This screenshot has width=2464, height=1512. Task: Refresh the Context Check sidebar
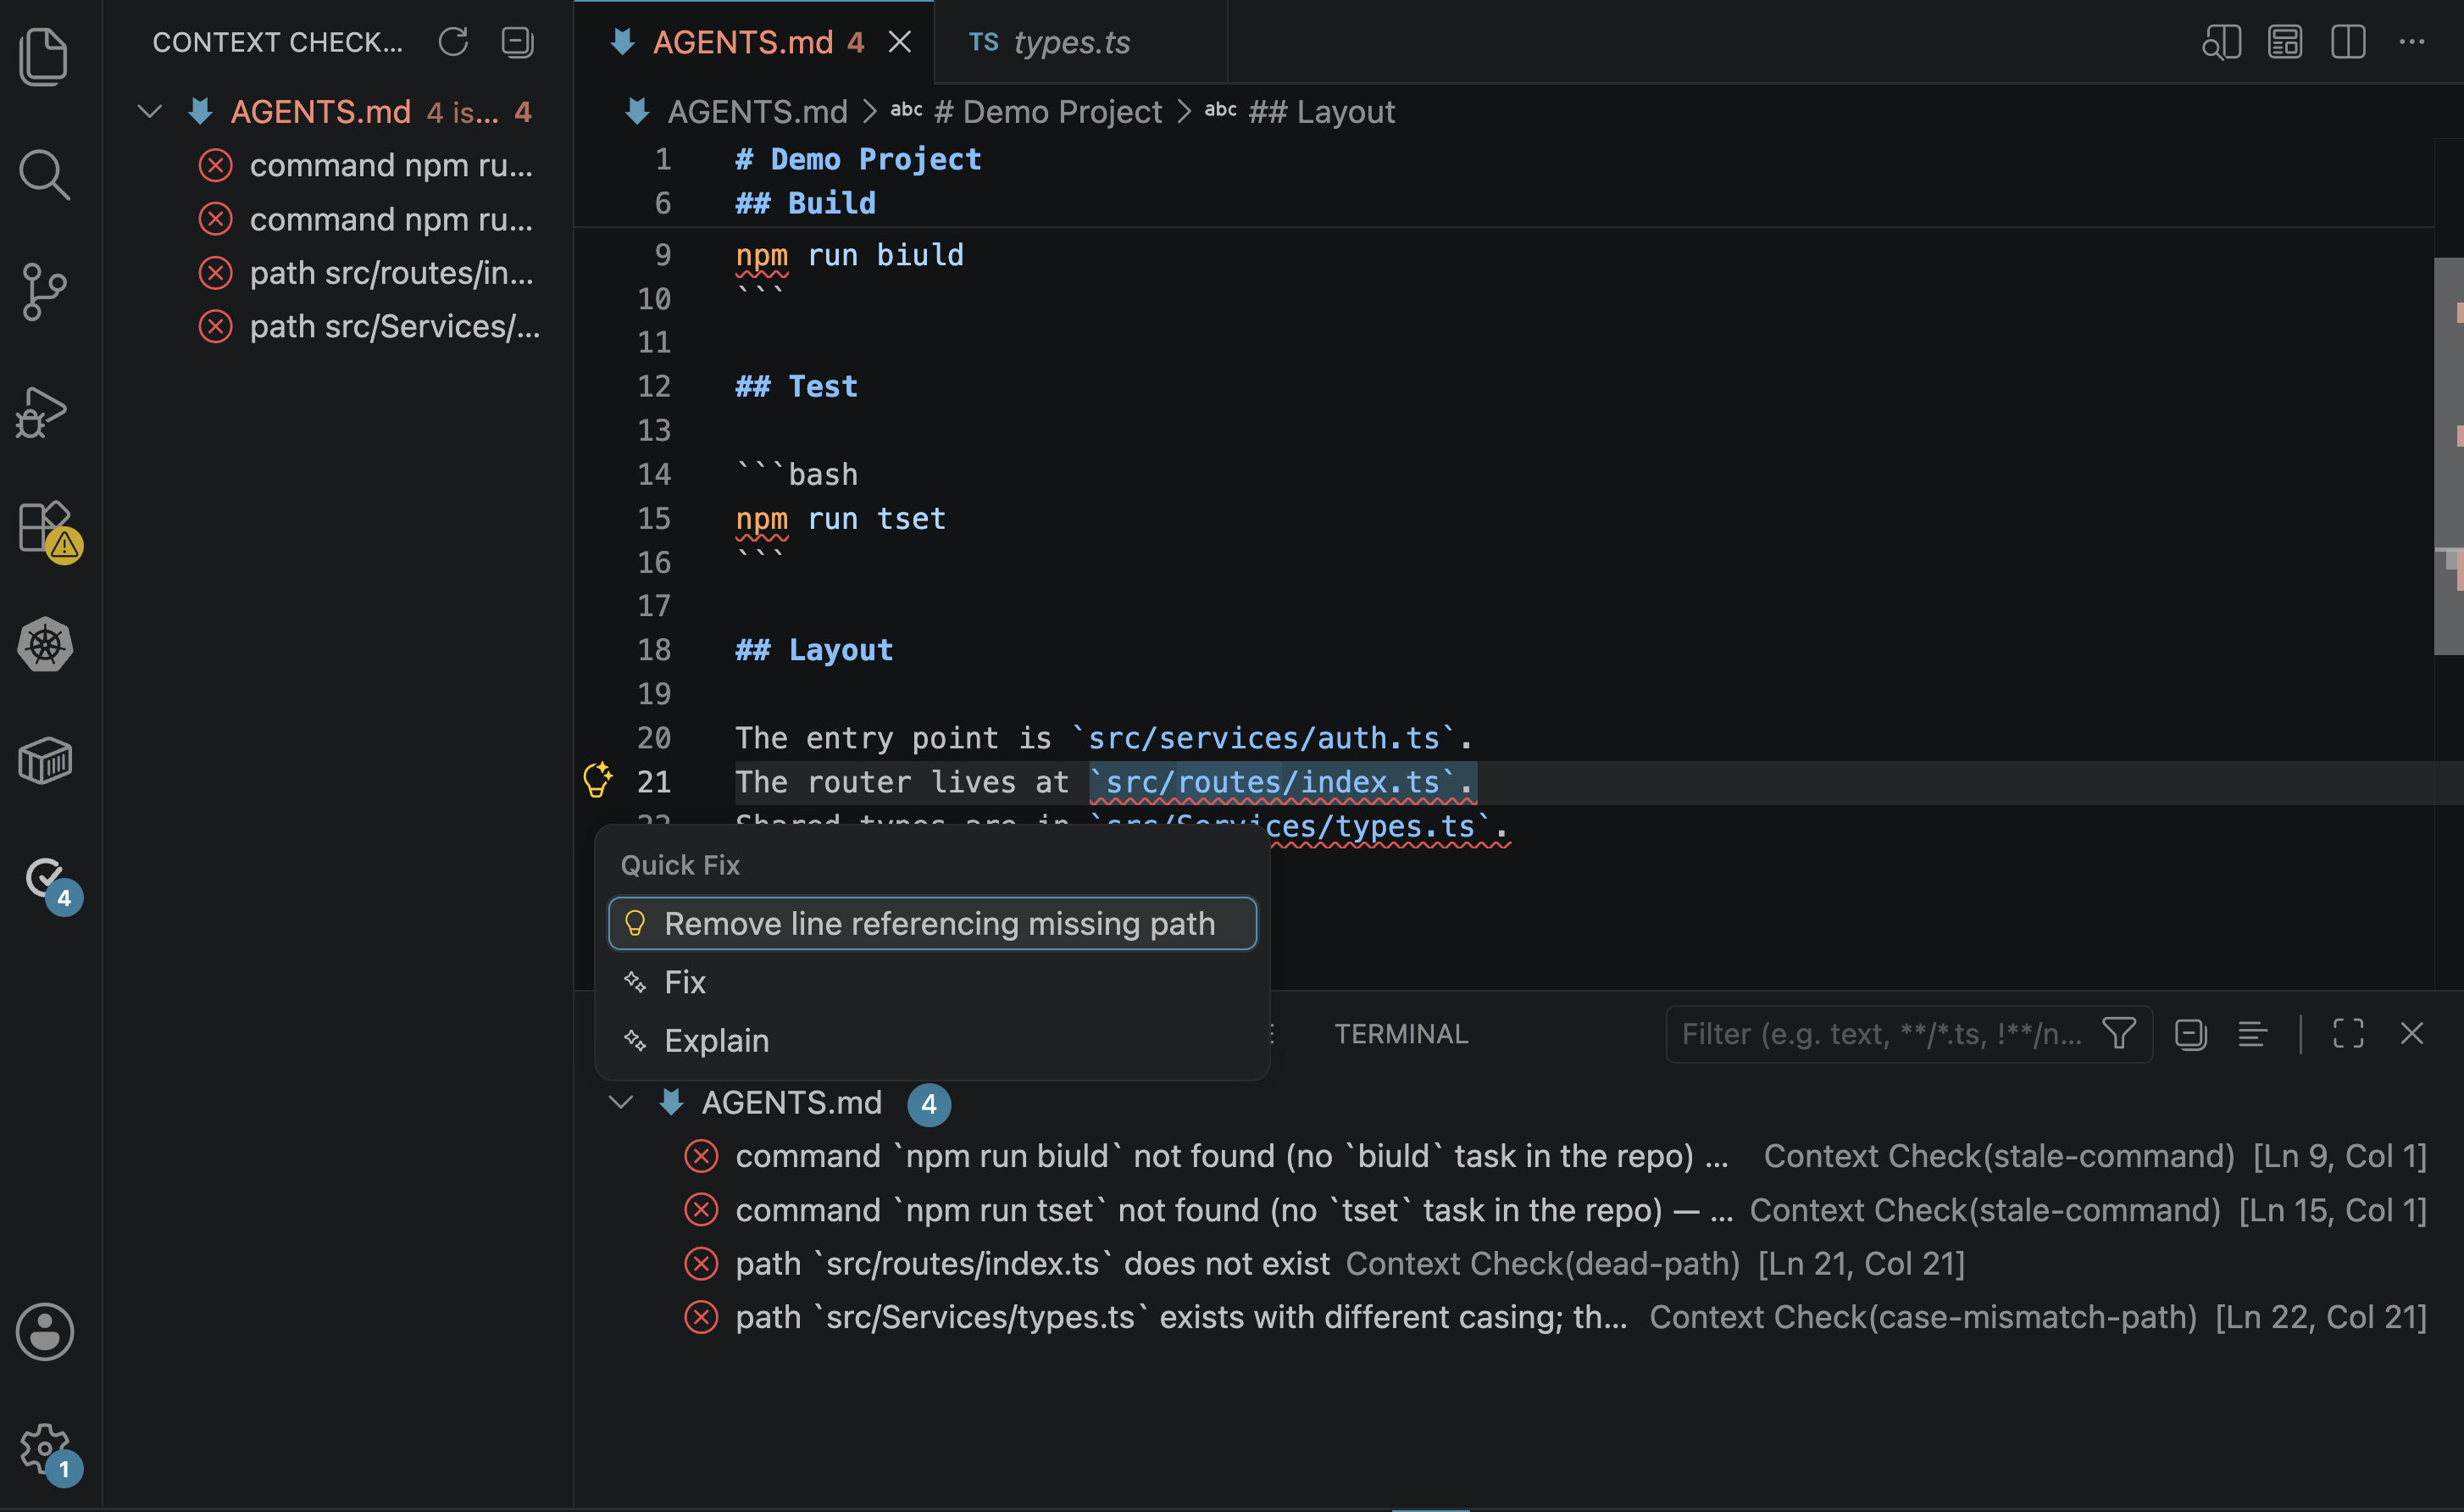[x=453, y=42]
